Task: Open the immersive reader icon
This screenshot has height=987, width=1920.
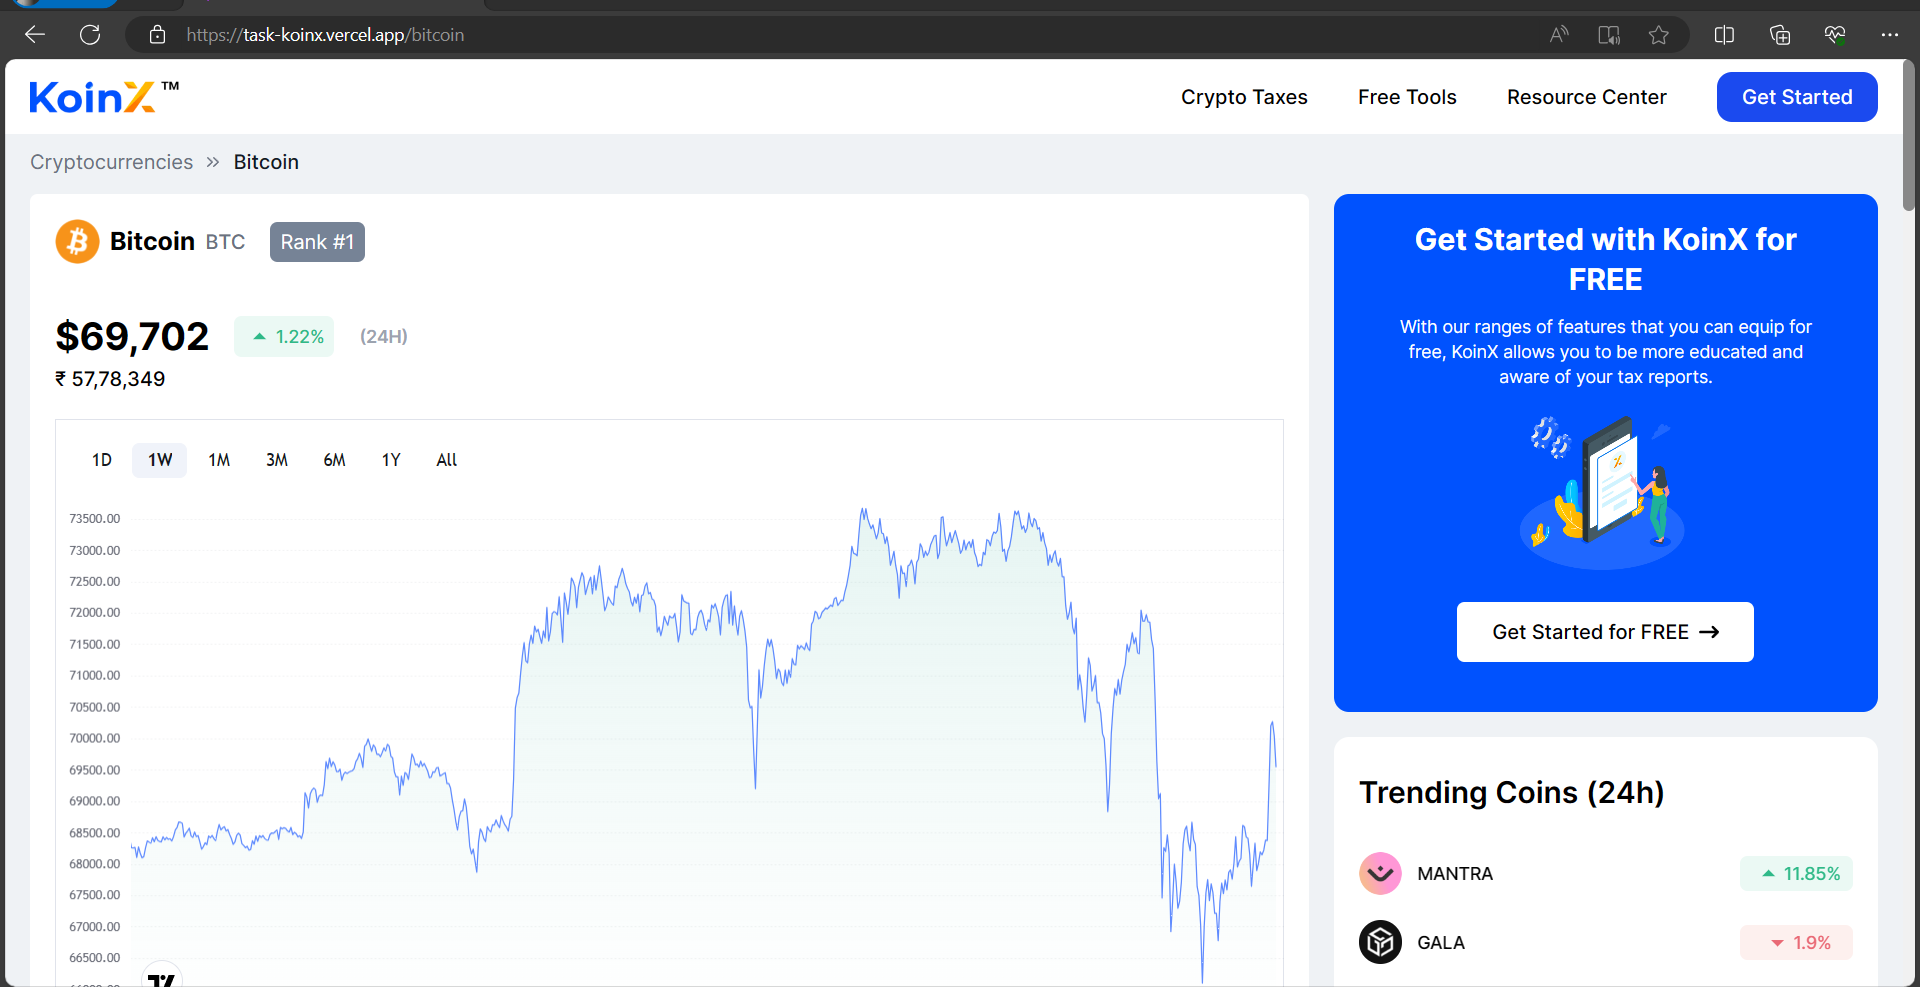Action: [1609, 35]
